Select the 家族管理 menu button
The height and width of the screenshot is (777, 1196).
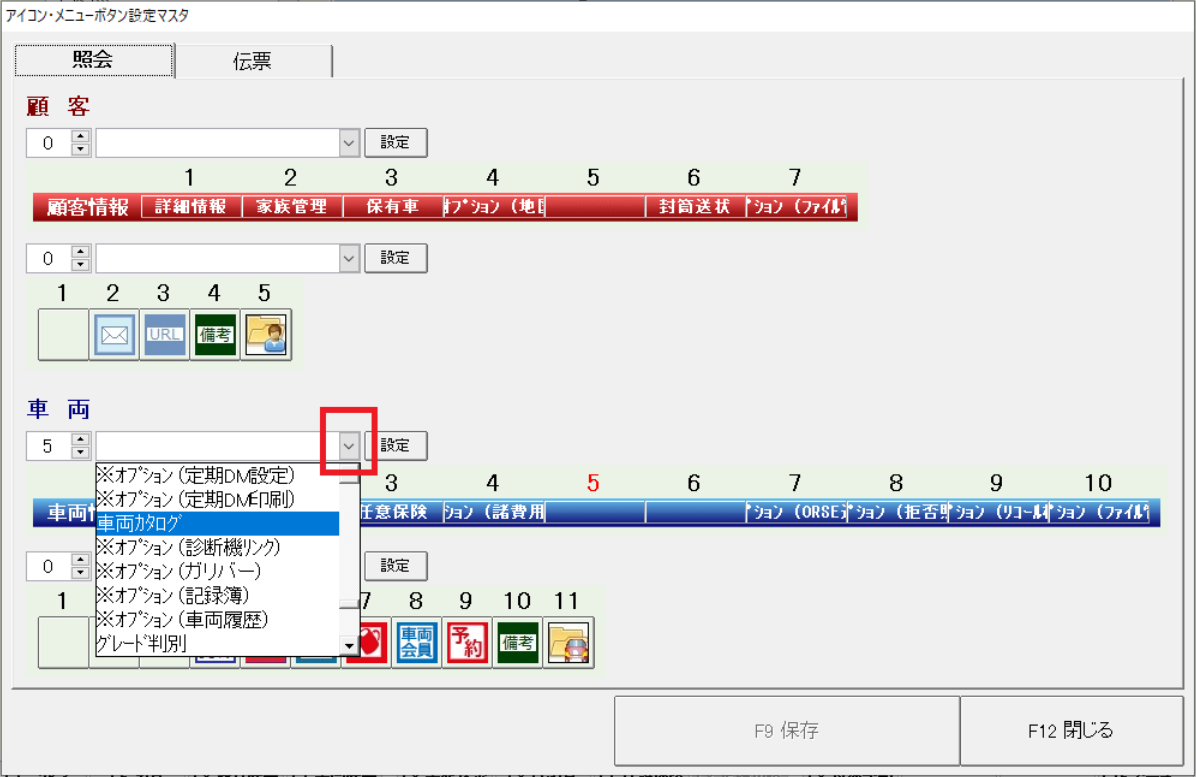(292, 207)
